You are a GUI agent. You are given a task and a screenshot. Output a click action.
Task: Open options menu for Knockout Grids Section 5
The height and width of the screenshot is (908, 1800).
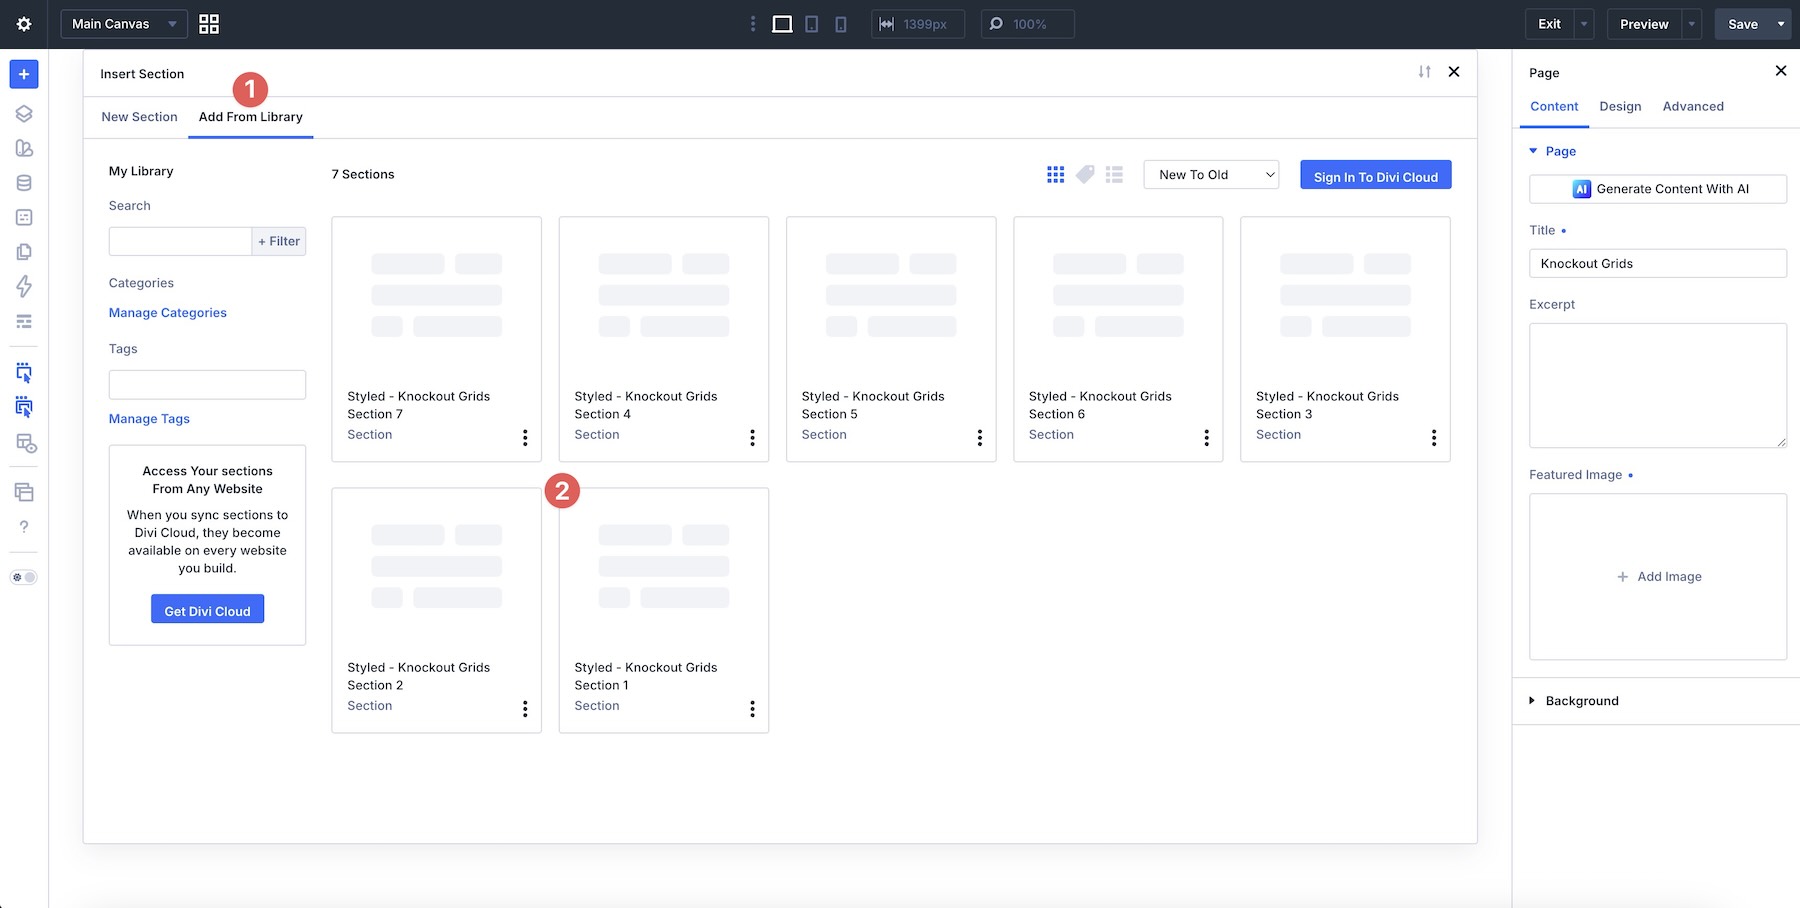coord(979,438)
